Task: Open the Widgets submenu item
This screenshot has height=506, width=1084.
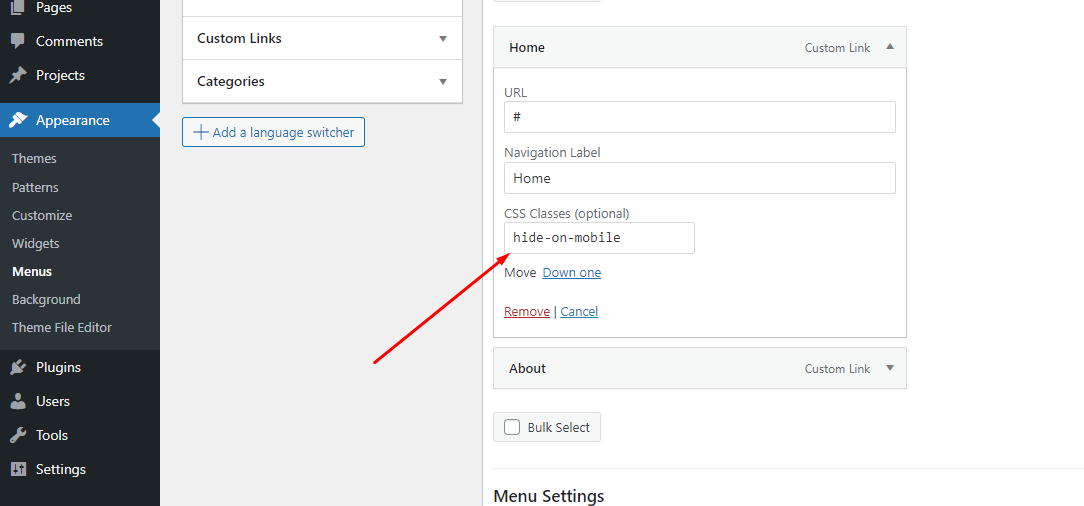Action: (35, 243)
